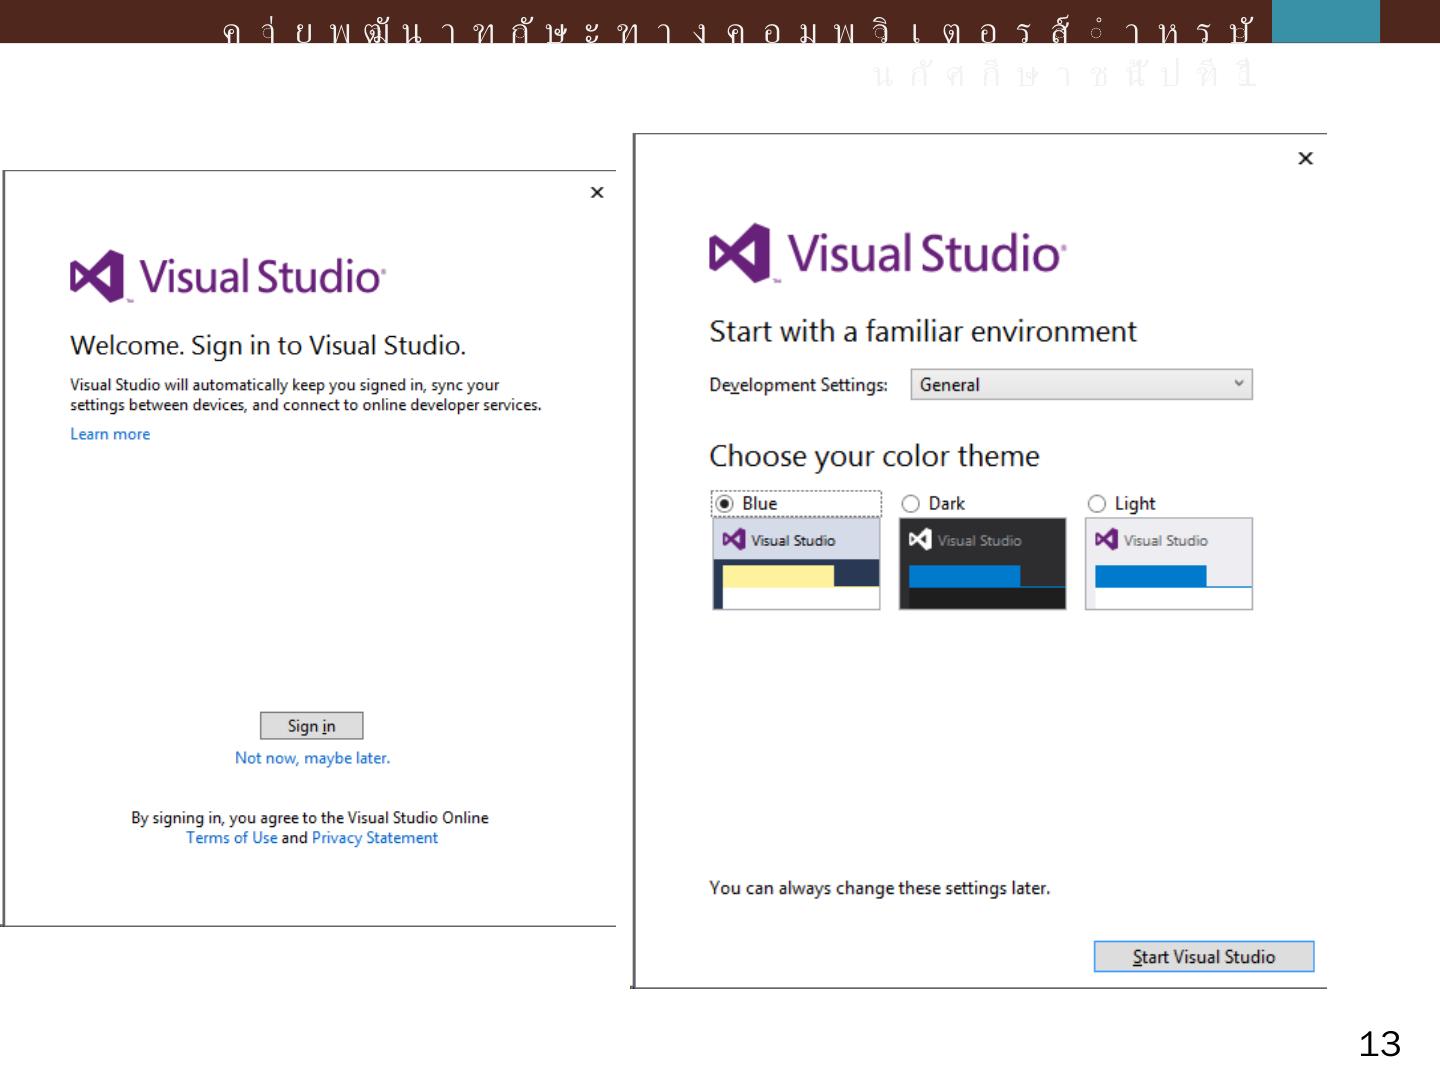
Task: Pick the Light color theme radio button
Action: [1097, 504]
